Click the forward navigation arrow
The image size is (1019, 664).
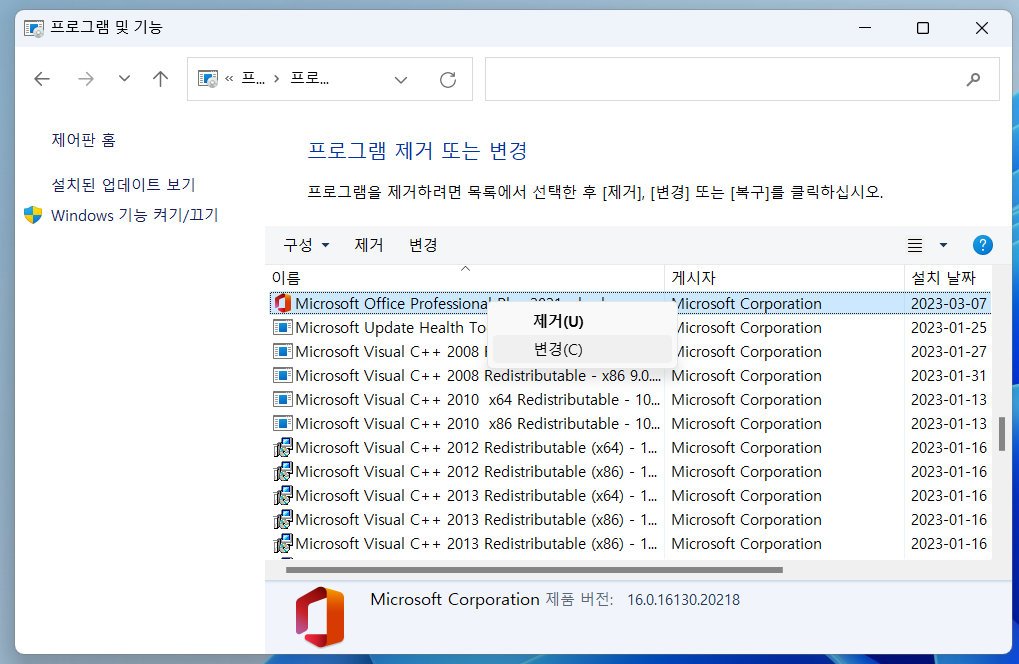(86, 79)
